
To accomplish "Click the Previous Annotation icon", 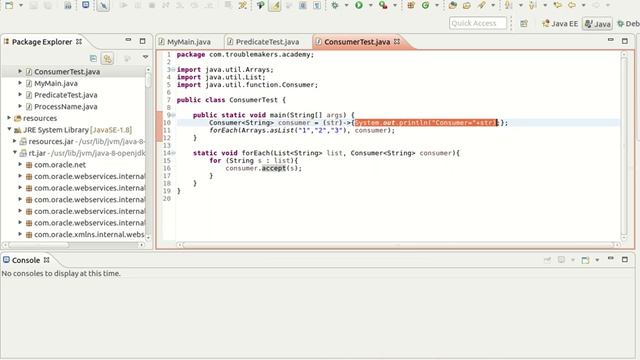I will point(533,5).
